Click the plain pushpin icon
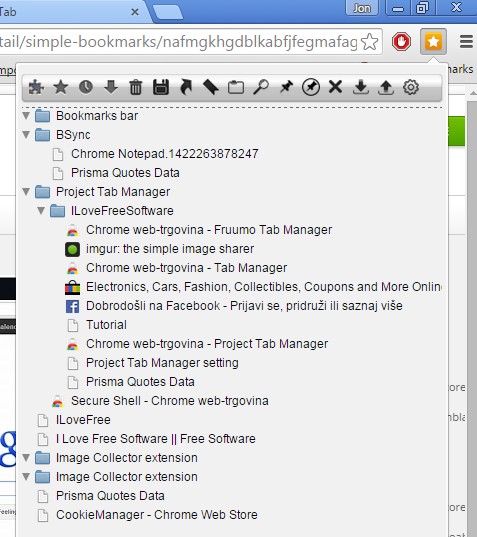Image resolution: width=477 pixels, height=537 pixels. pyautogui.click(x=286, y=87)
